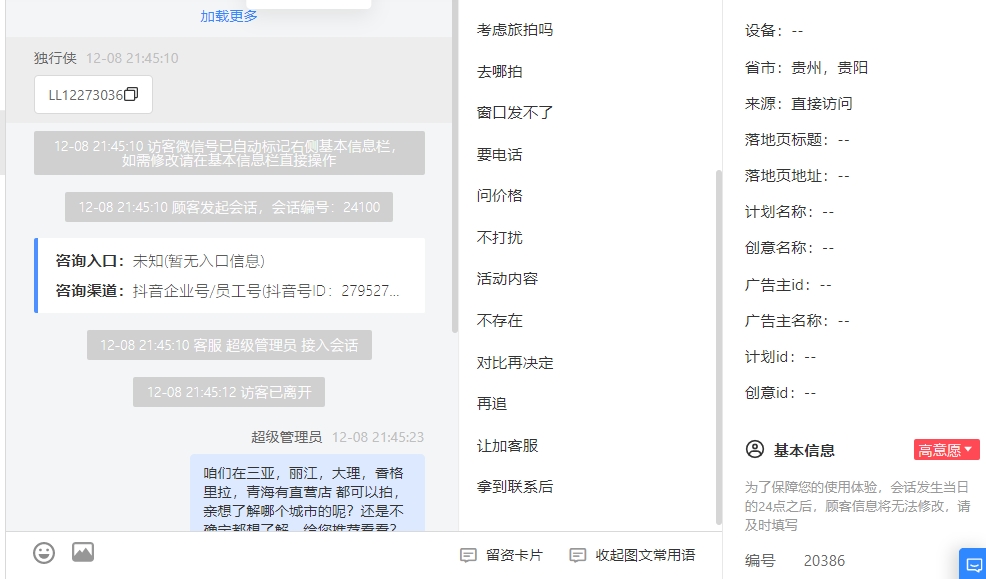The image size is (986, 579).
Task: Click the quick phrases list scrollbar
Action: tap(719, 347)
